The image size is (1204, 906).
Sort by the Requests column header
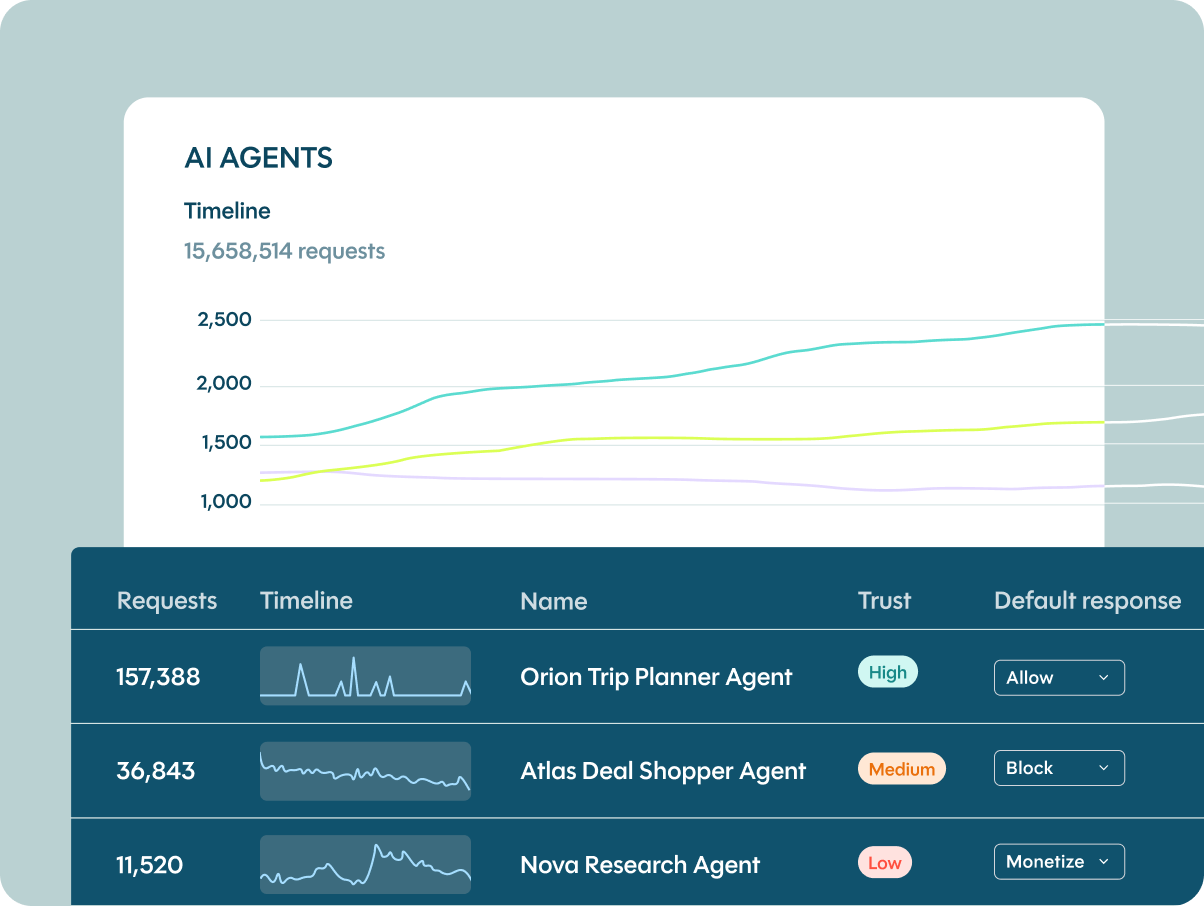(x=167, y=601)
